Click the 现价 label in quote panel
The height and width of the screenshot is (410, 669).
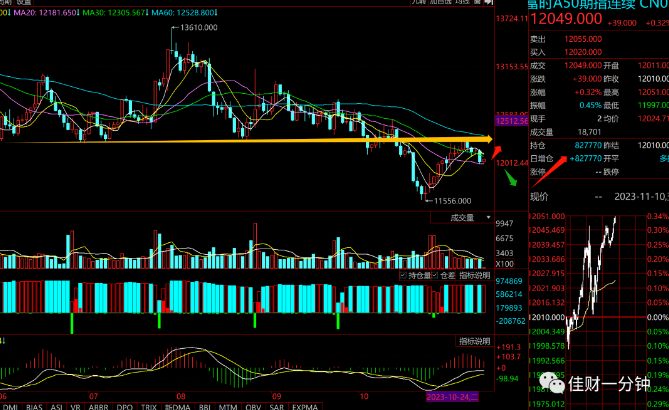pyautogui.click(x=539, y=197)
